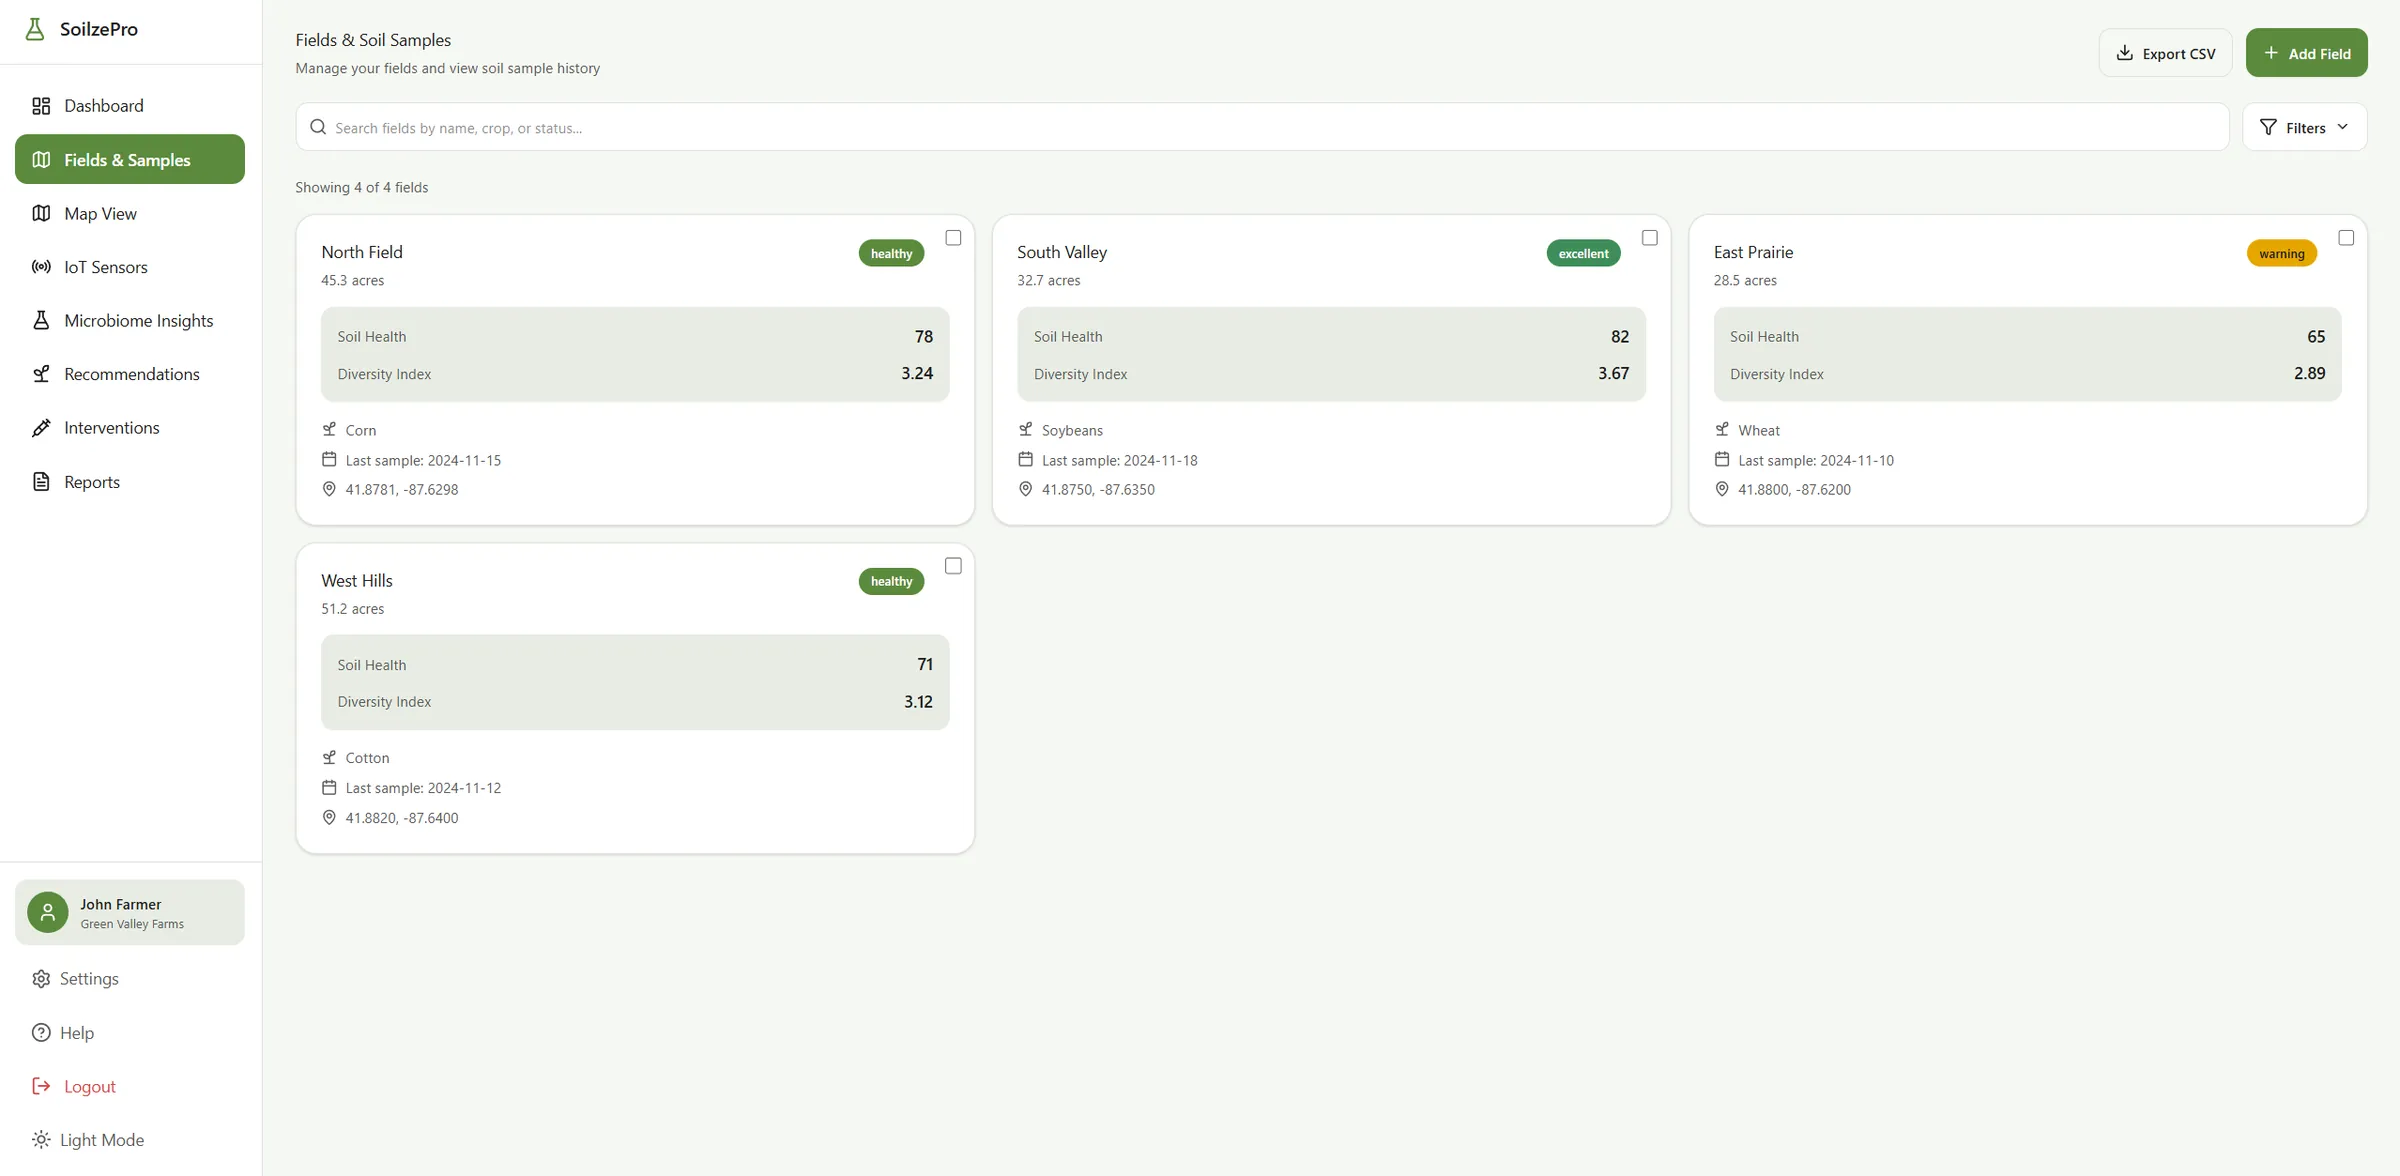The height and width of the screenshot is (1176, 2400).
Task: Click the Dashboard grid icon
Action: tap(41, 106)
